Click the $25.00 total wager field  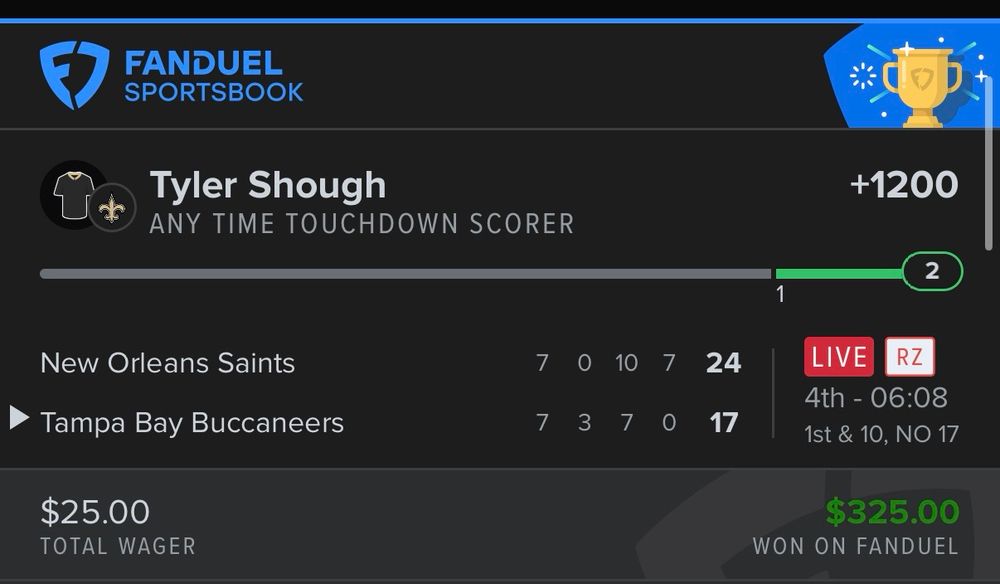(95, 514)
